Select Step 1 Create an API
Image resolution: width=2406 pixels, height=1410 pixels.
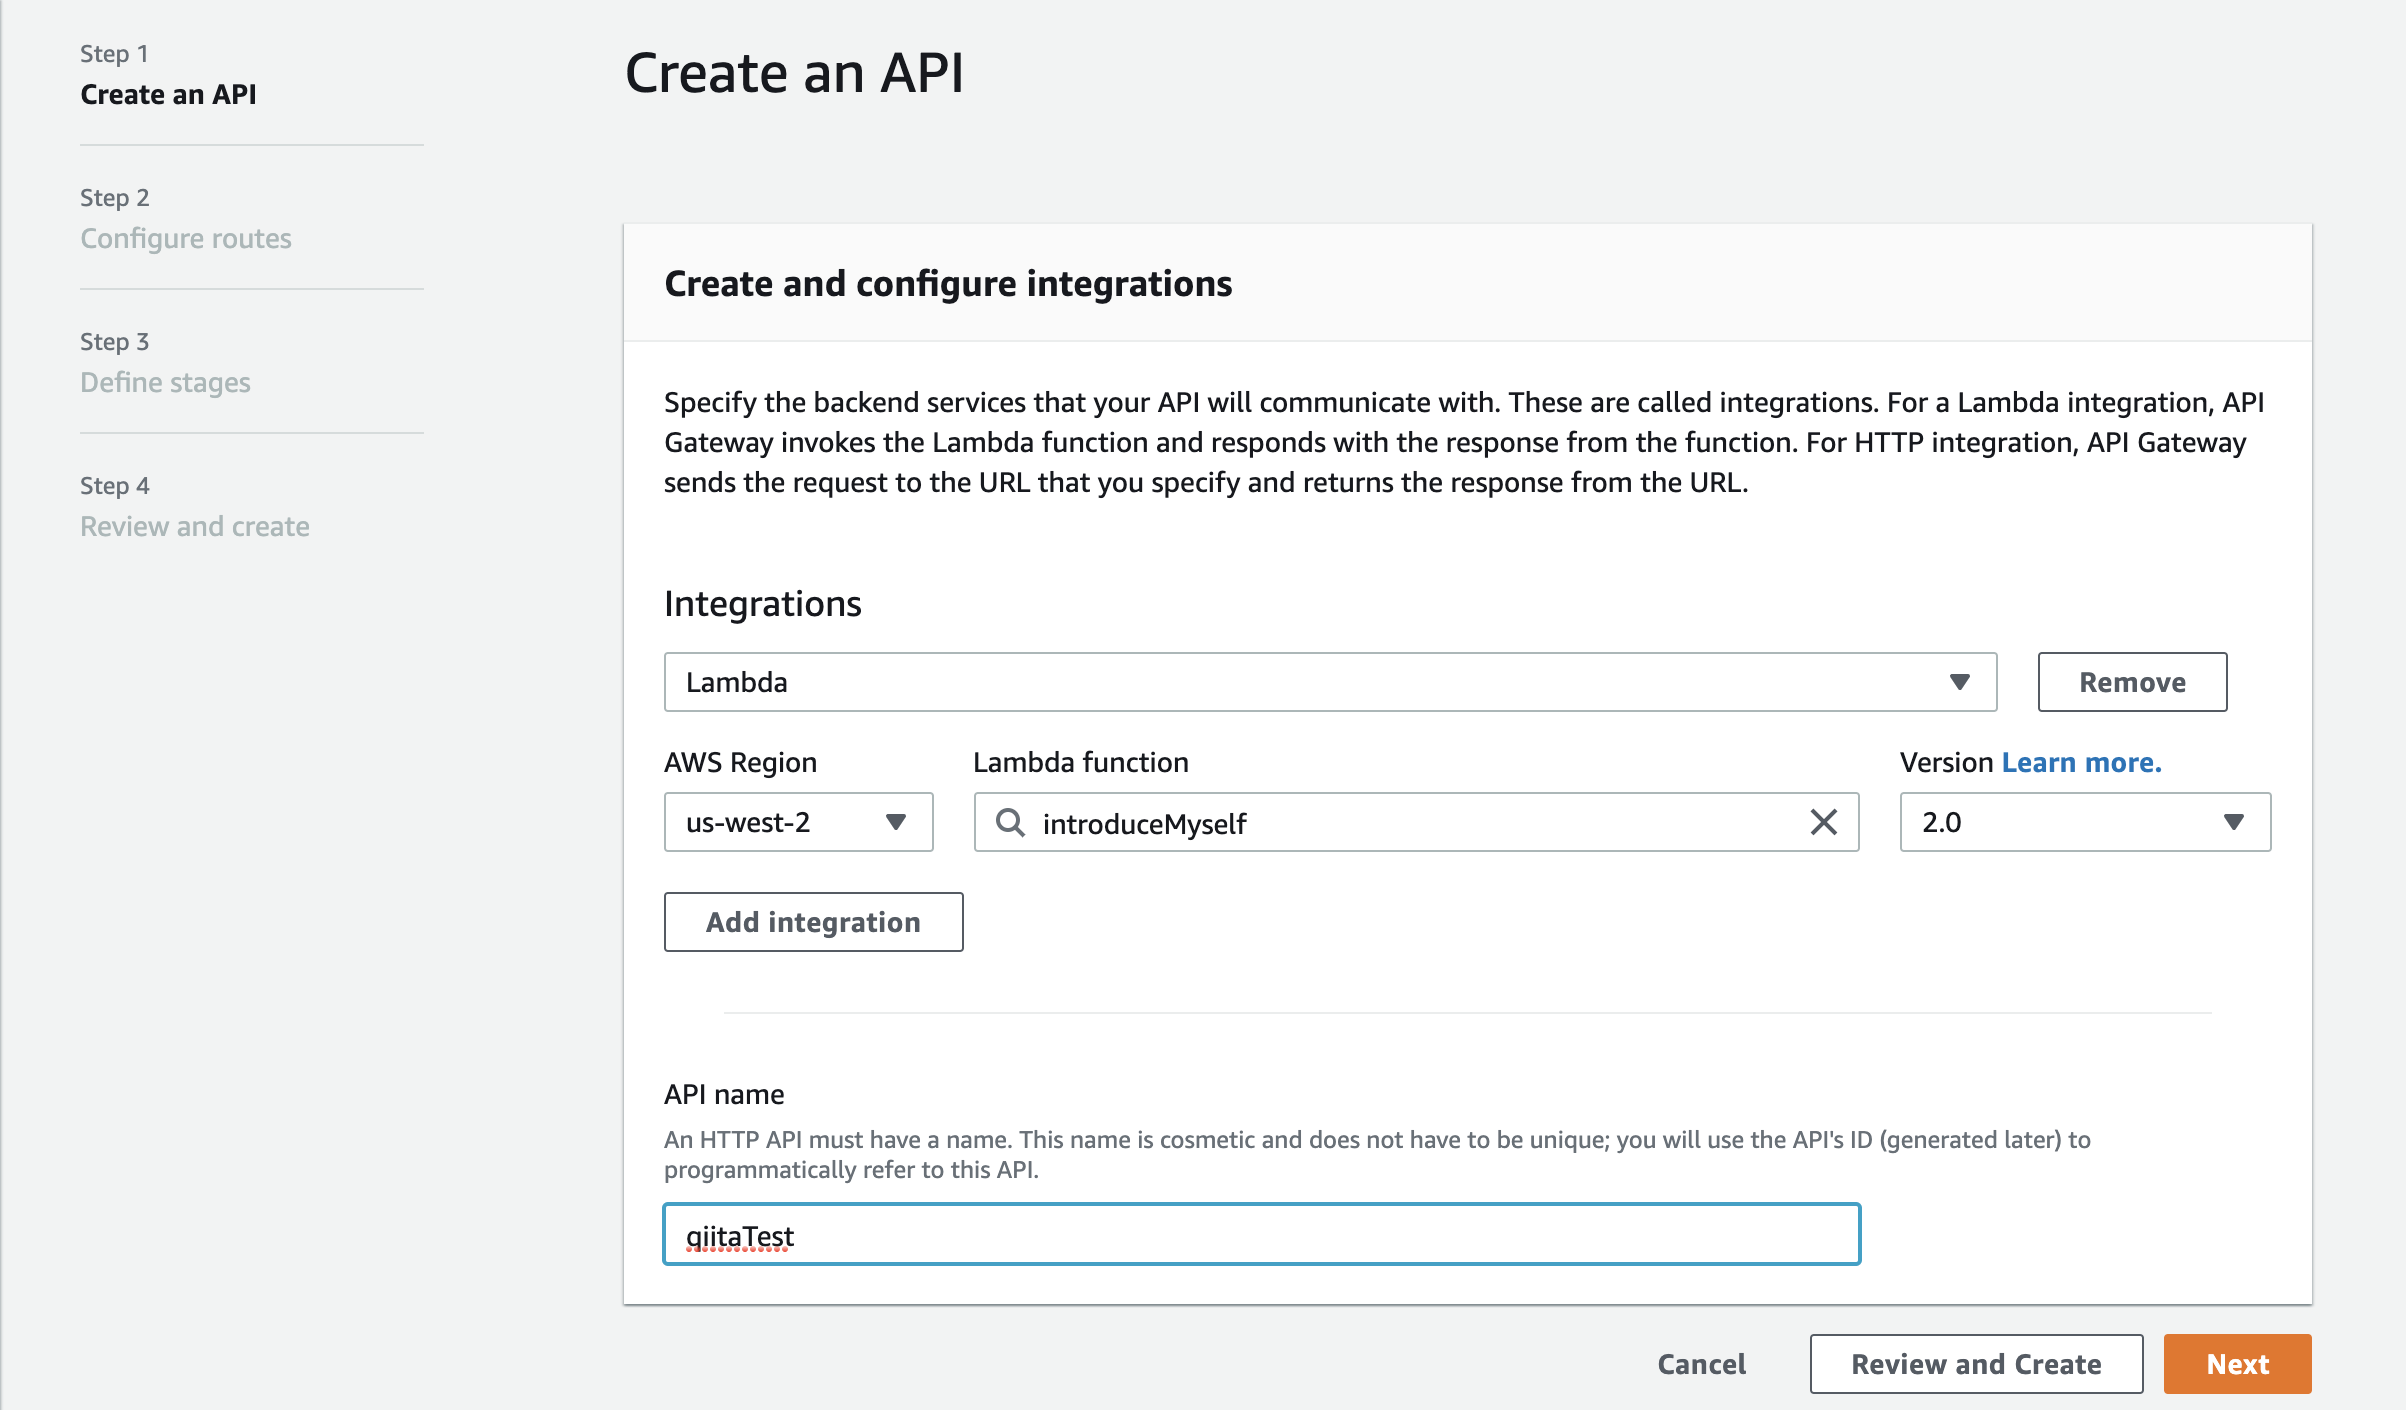tap(168, 94)
